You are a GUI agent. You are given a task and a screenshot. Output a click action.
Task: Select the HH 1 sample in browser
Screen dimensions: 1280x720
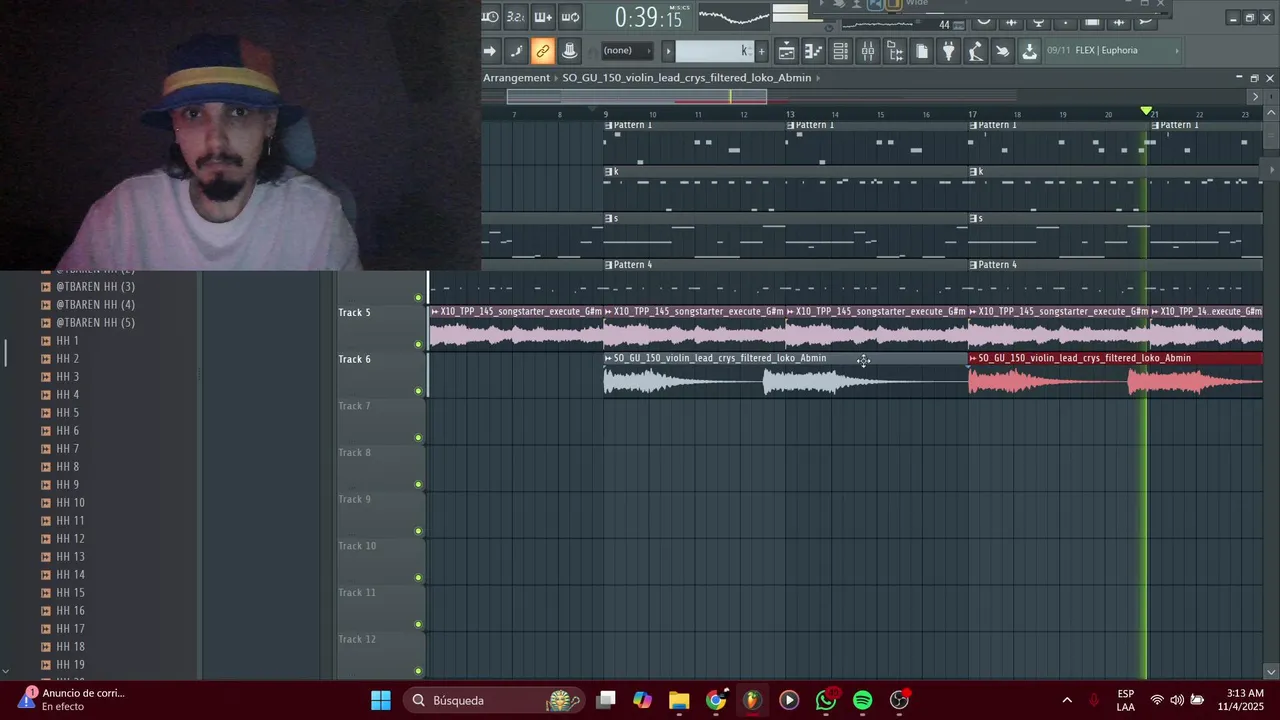[x=67, y=341]
